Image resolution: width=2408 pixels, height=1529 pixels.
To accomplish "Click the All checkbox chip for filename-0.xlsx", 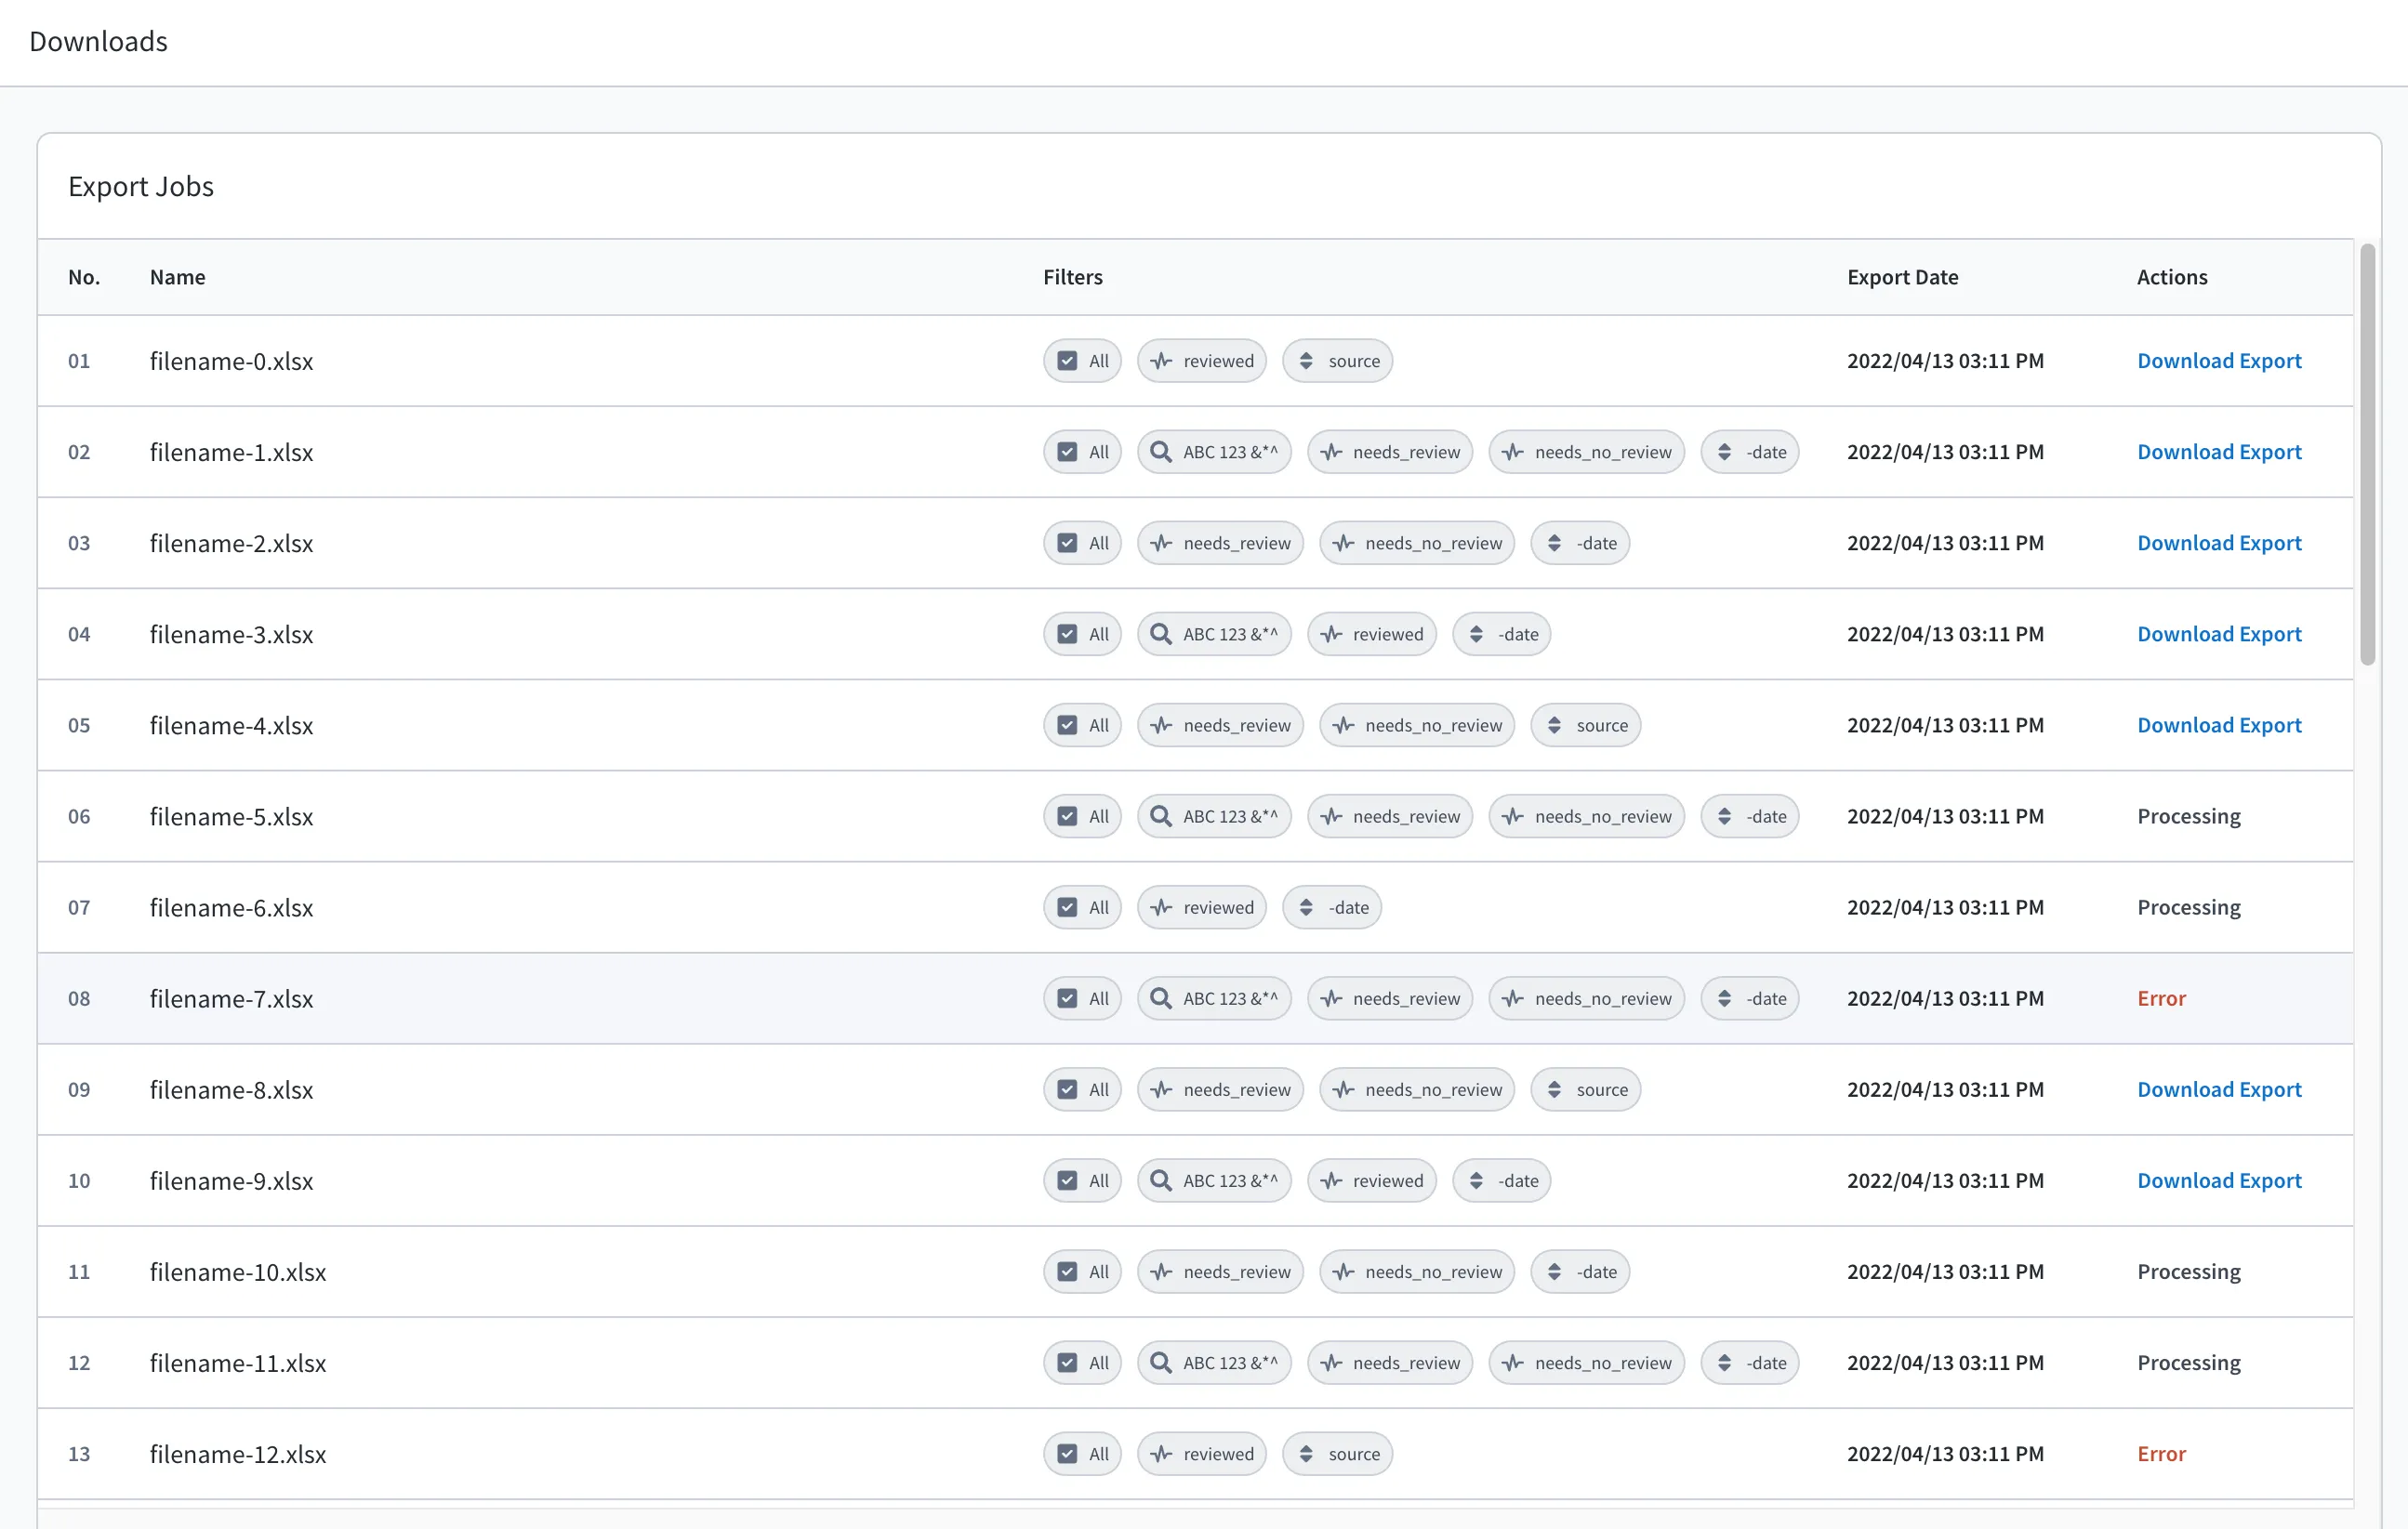I will (1082, 361).
